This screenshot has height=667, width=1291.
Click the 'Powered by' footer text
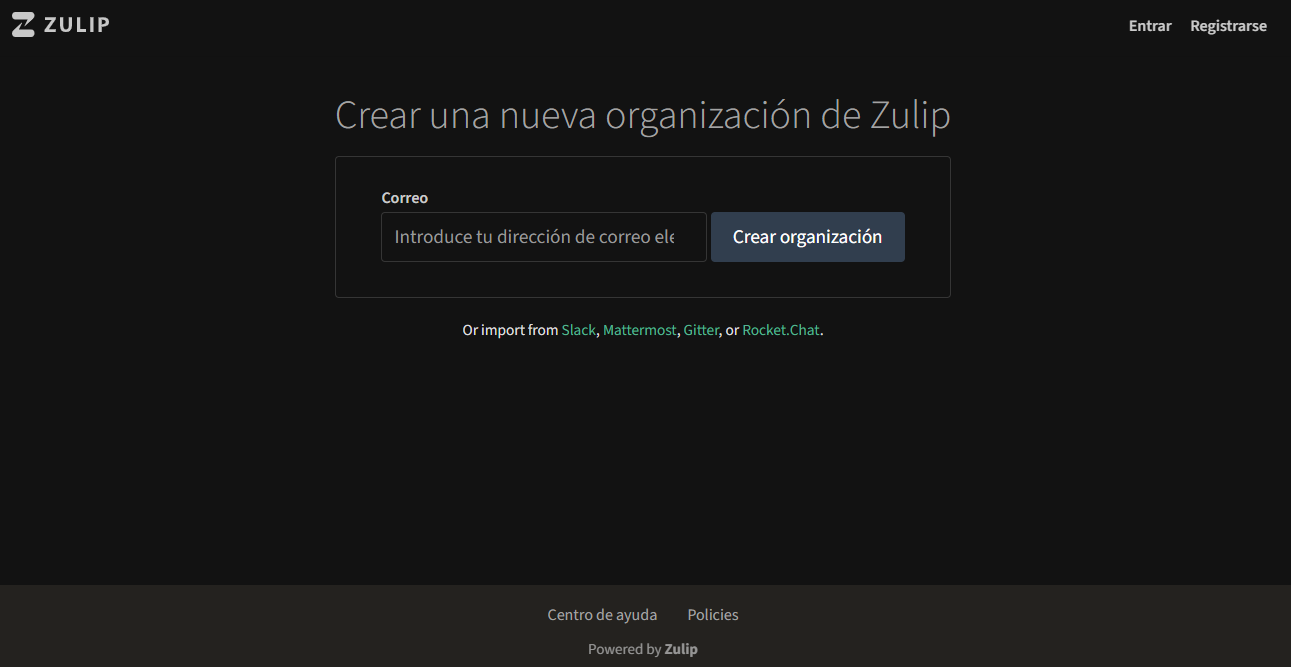pyautogui.click(x=624, y=649)
